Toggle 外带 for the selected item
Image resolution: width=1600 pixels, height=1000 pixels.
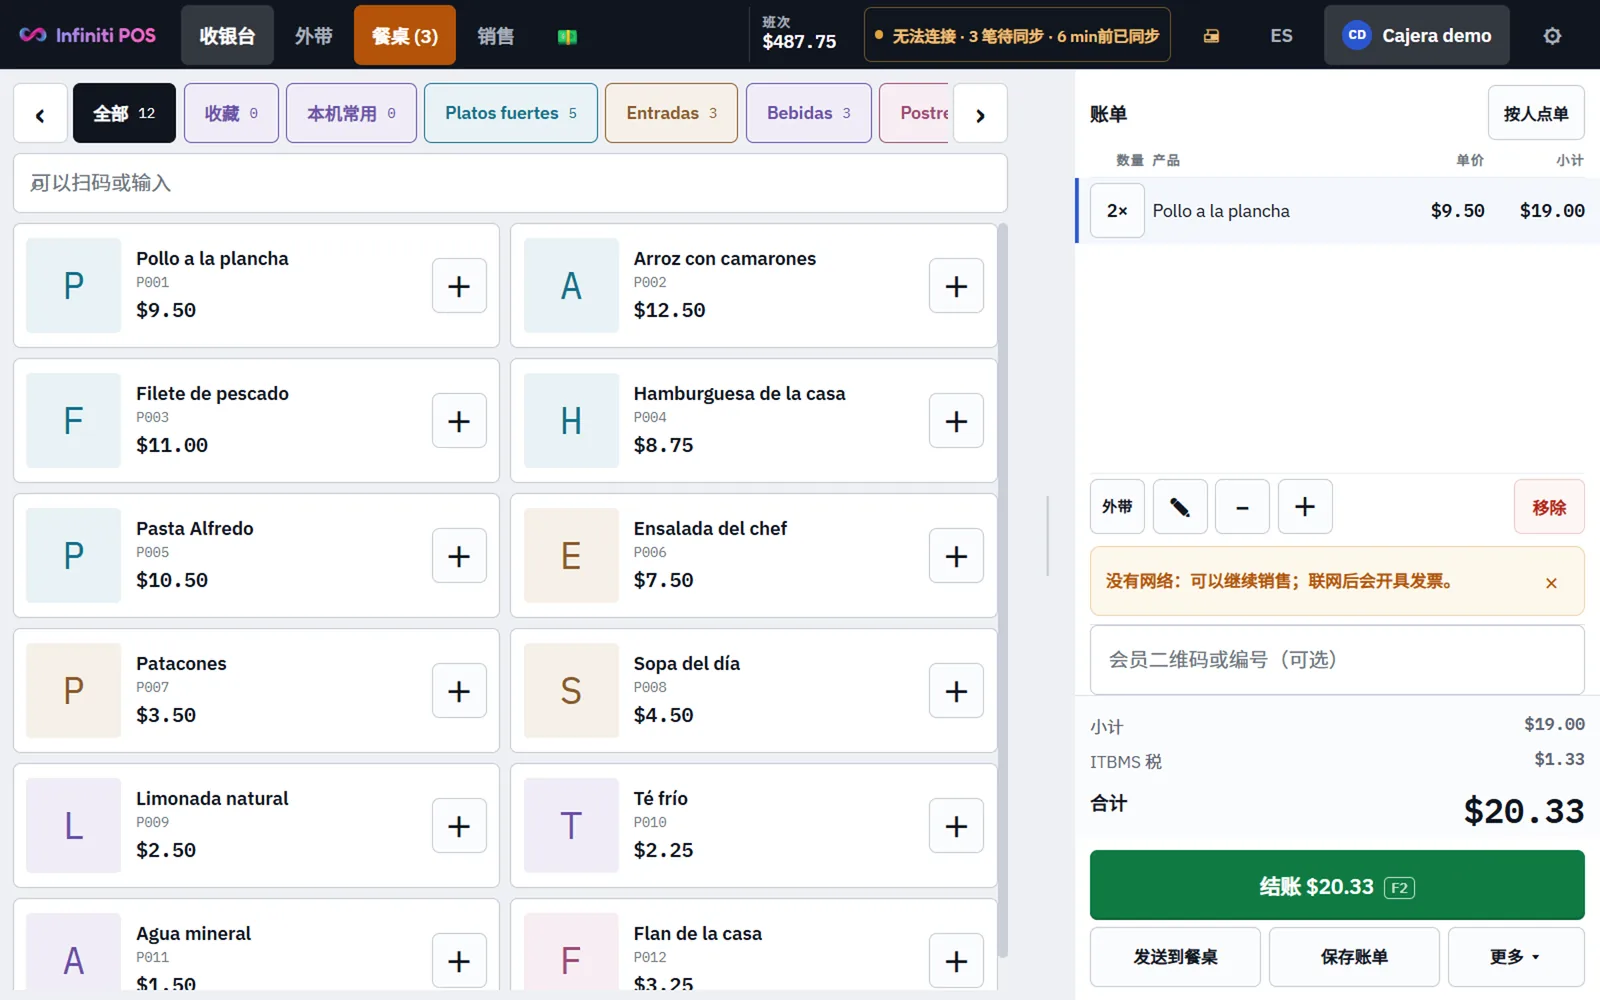(1117, 507)
